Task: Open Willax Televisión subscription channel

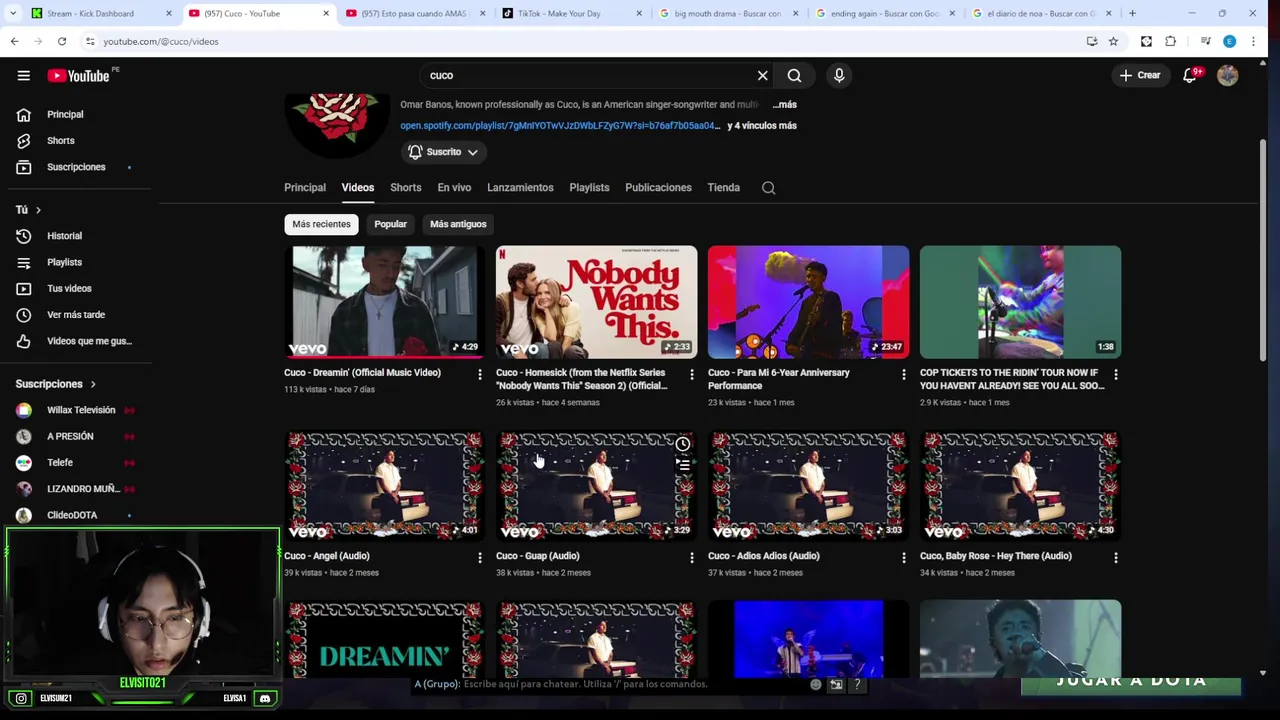Action: click(80, 410)
